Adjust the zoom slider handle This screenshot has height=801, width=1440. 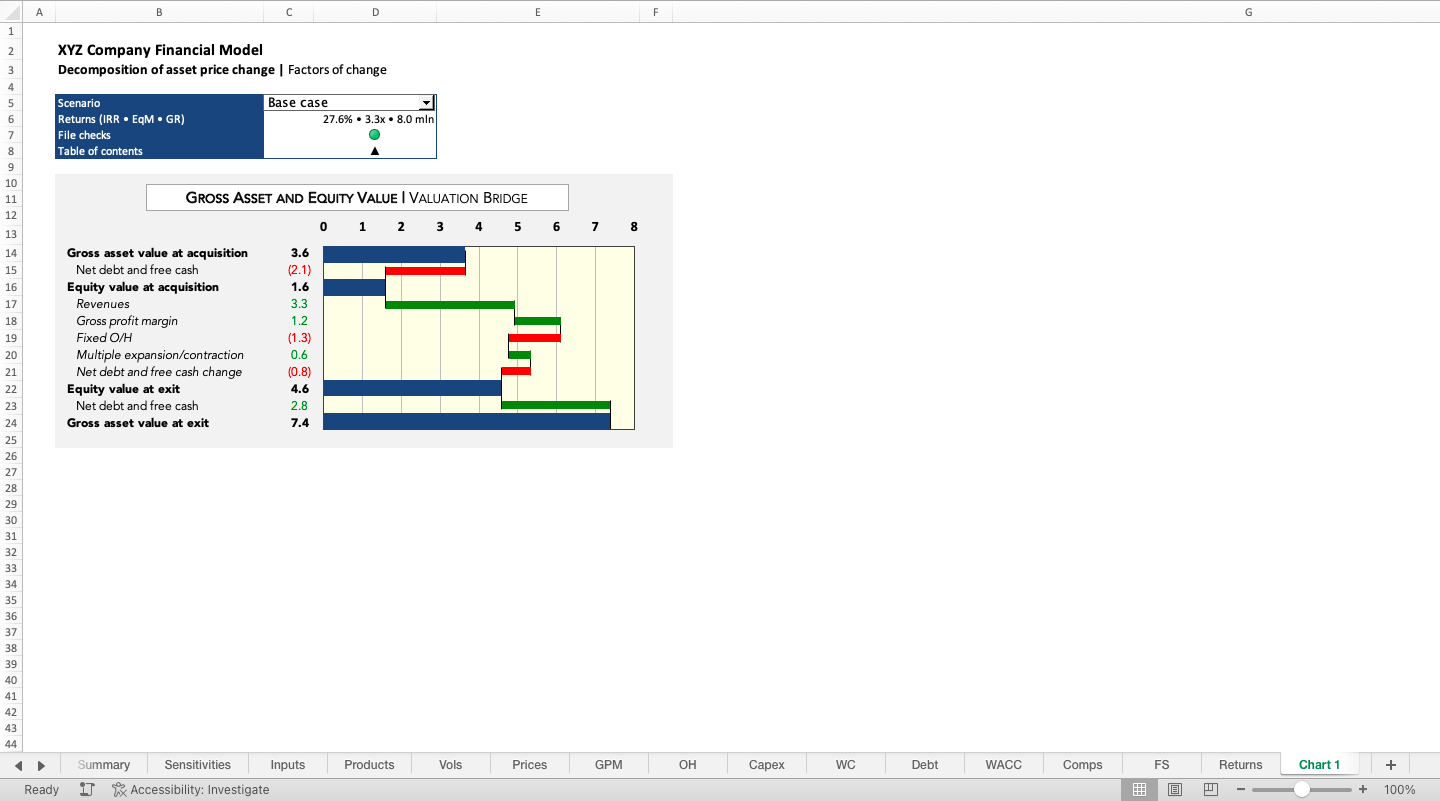[x=1301, y=789]
